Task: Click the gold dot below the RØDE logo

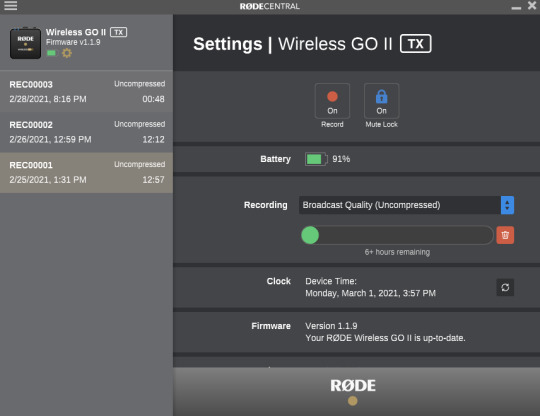Action: (353, 401)
